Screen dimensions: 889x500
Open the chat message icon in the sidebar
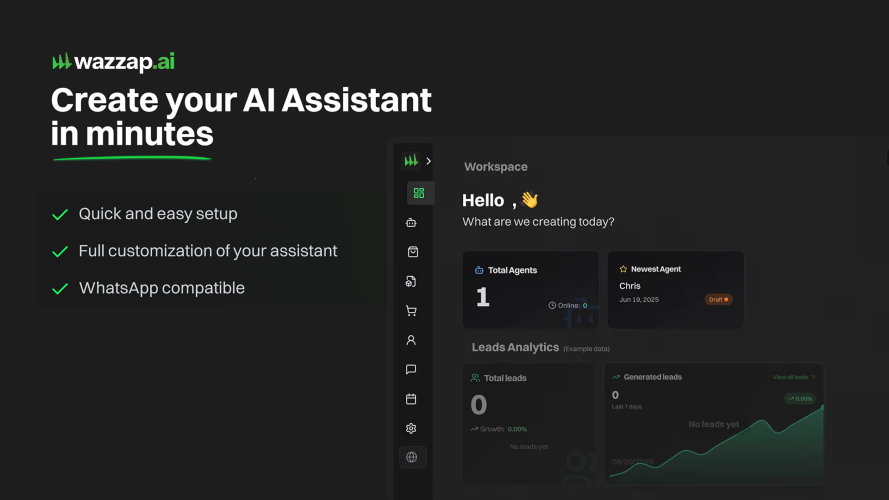(x=411, y=370)
